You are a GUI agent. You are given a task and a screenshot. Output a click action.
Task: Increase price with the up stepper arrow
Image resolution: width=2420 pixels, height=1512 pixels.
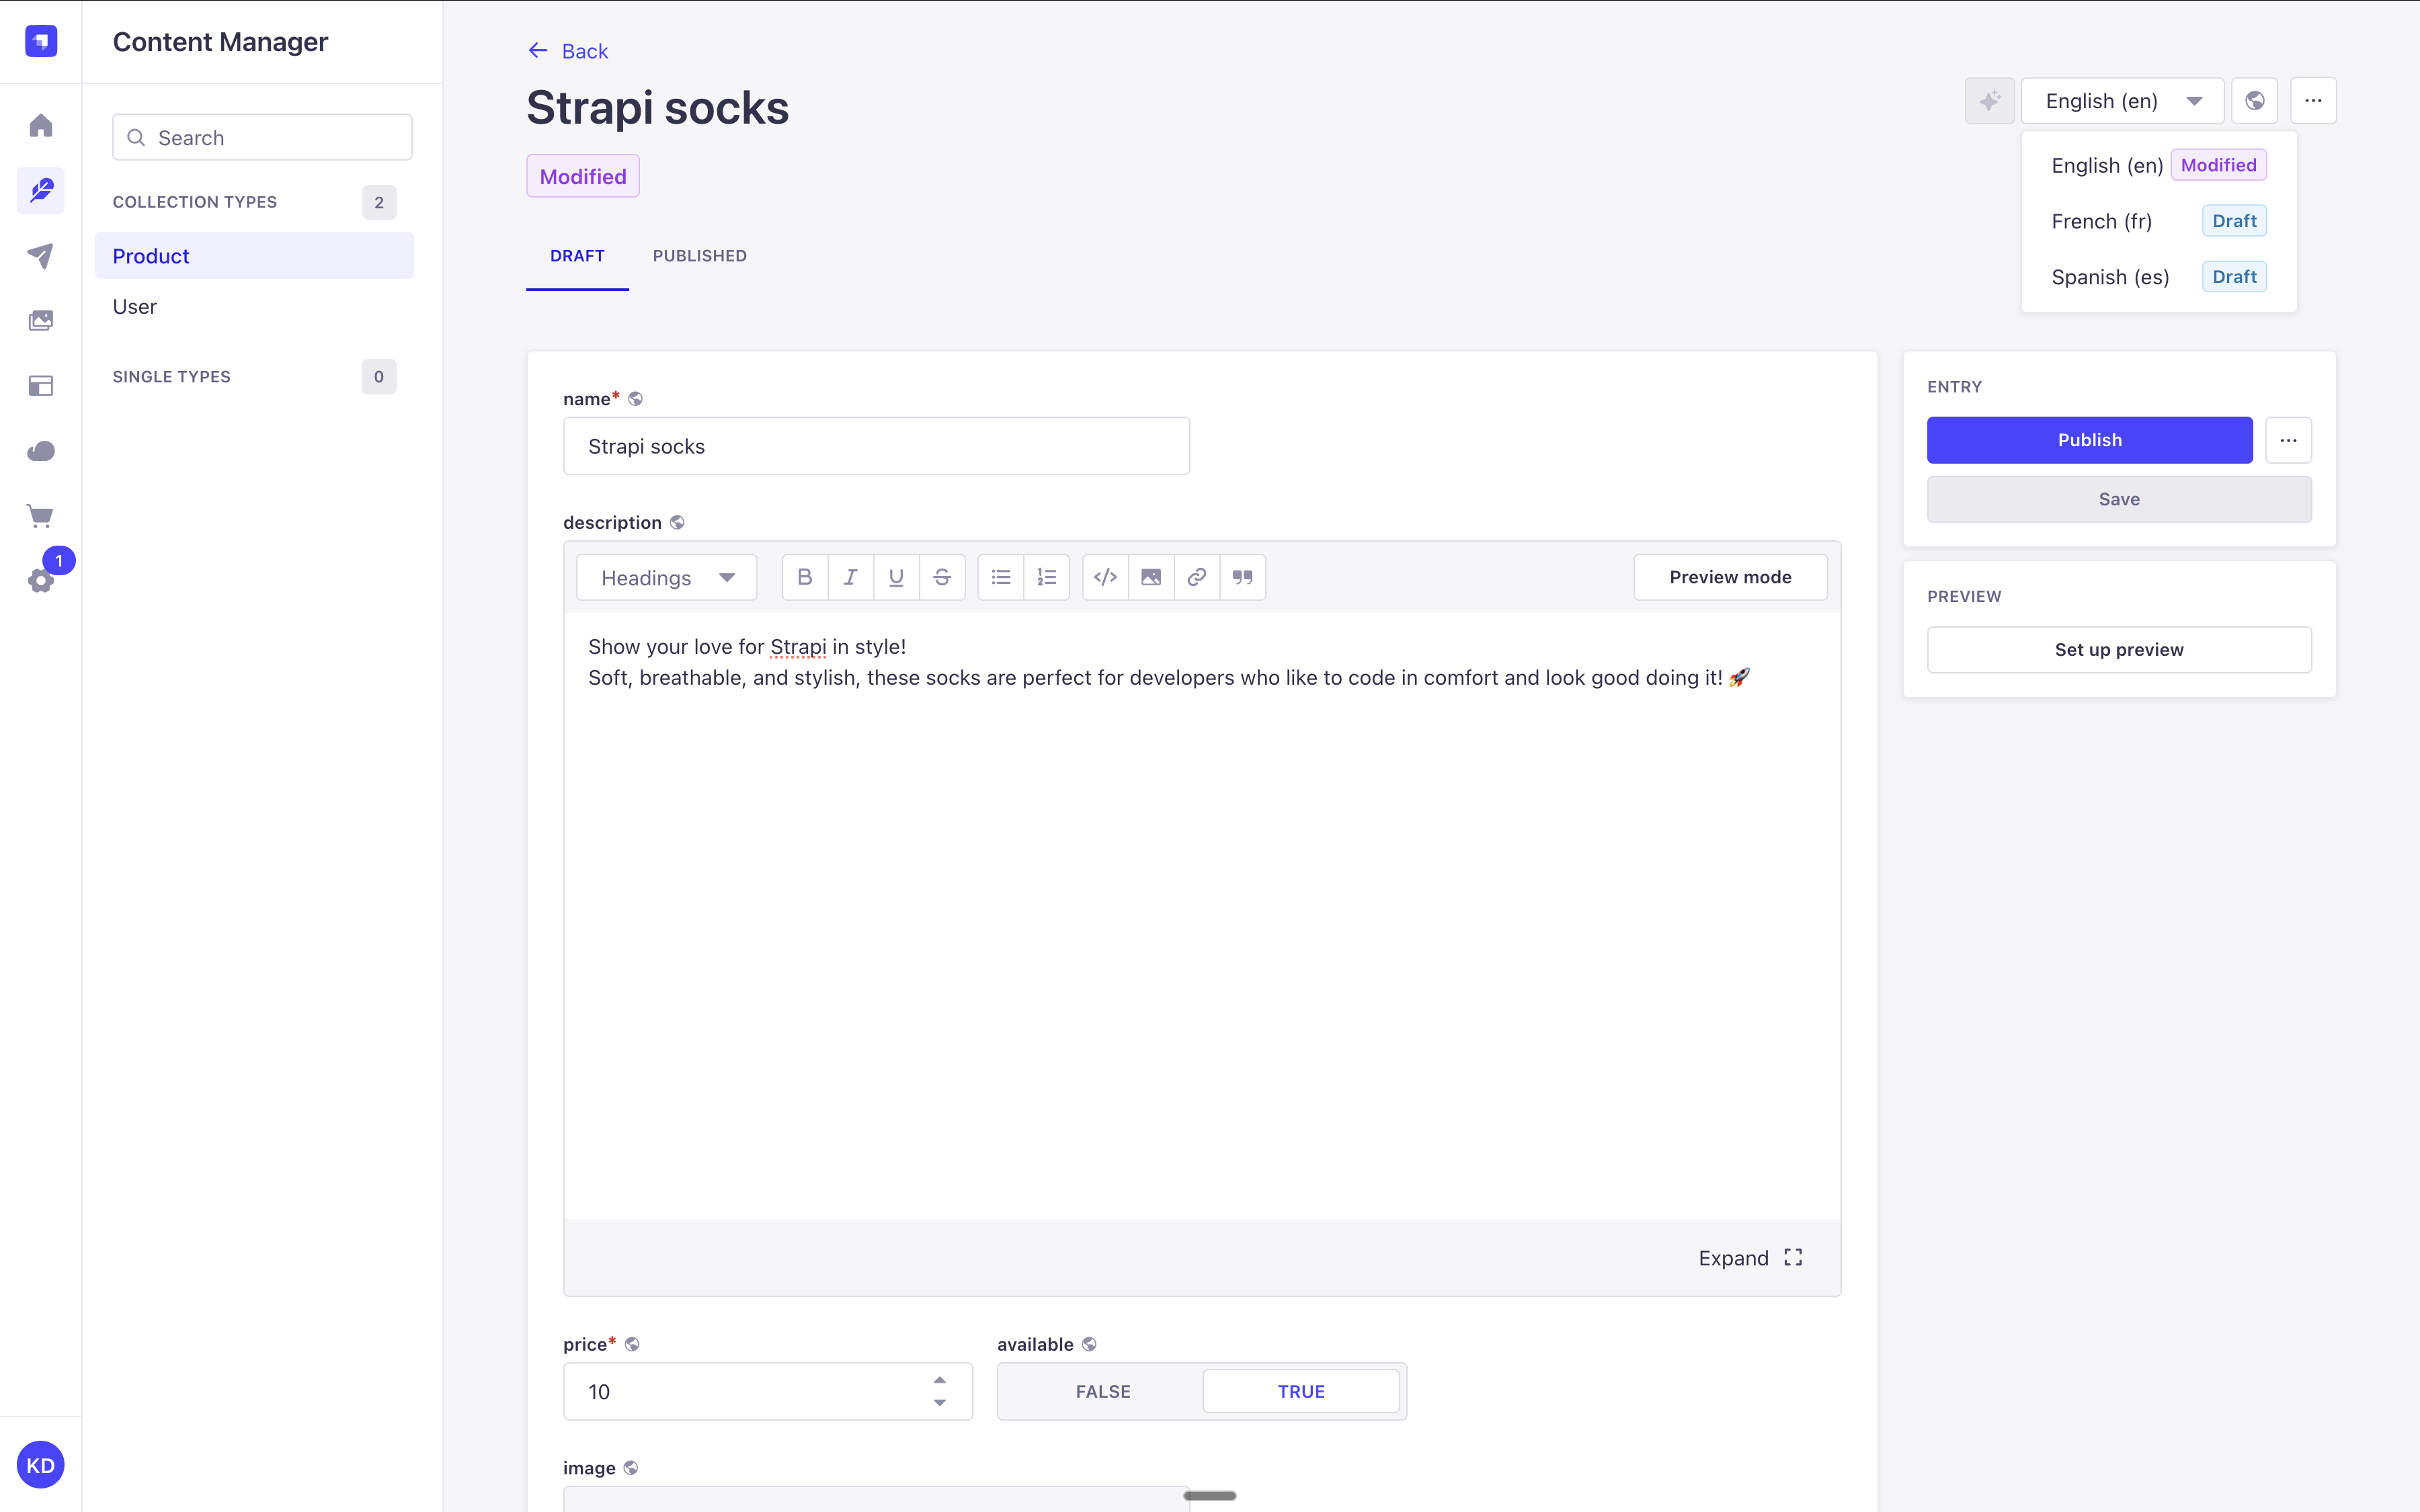point(940,1380)
